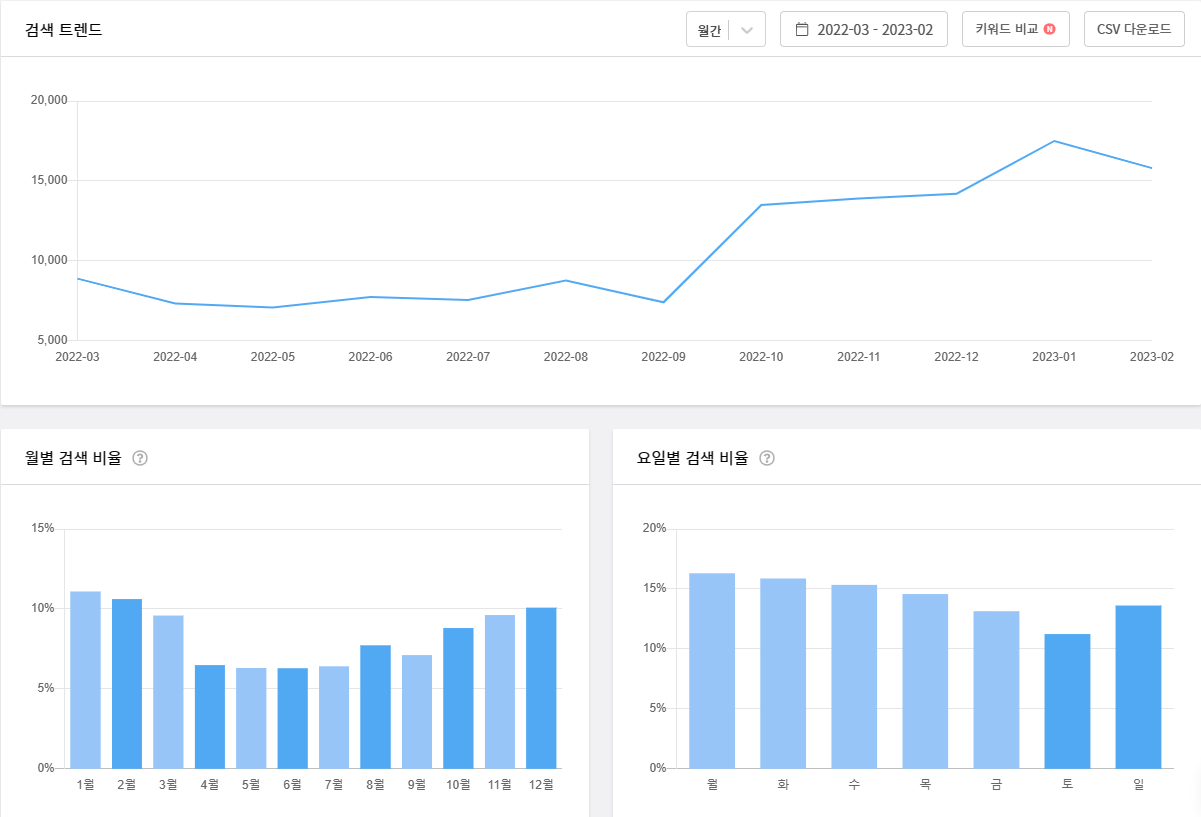Select the 6월 bar in monthly chart
Viewport: 1201px width, 817px height.
[x=293, y=718]
